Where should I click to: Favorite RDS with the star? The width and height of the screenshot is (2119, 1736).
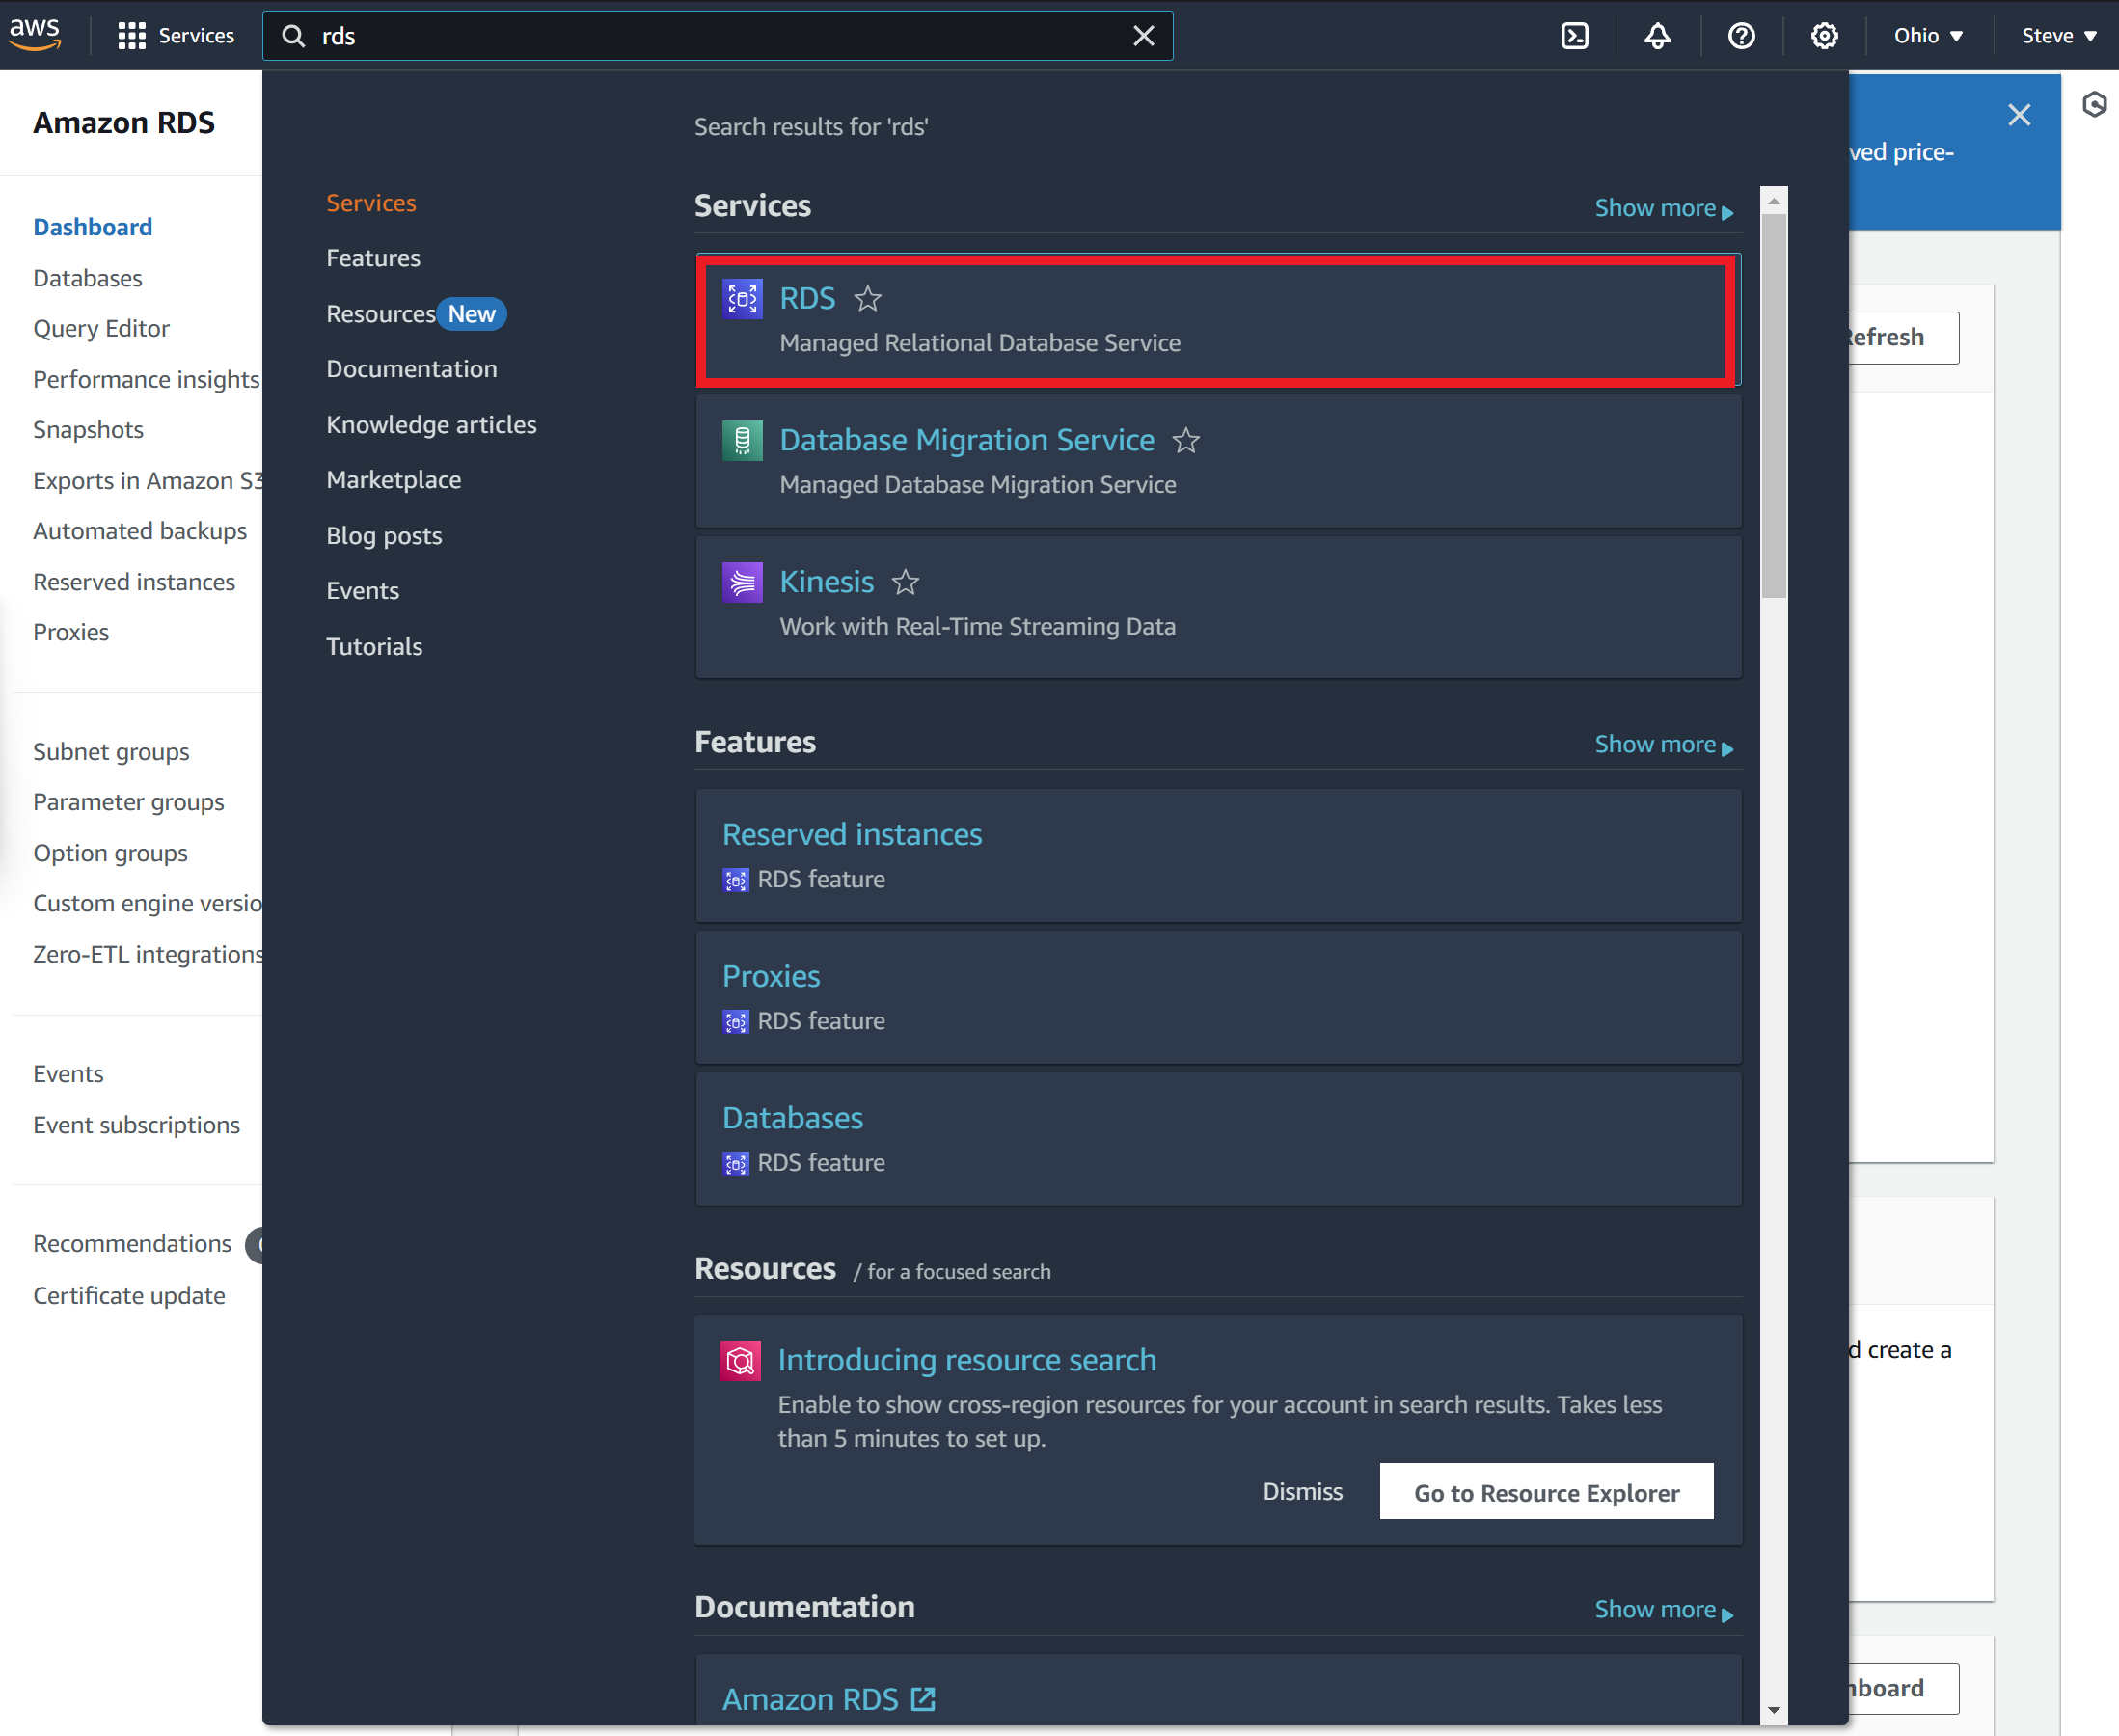point(867,299)
